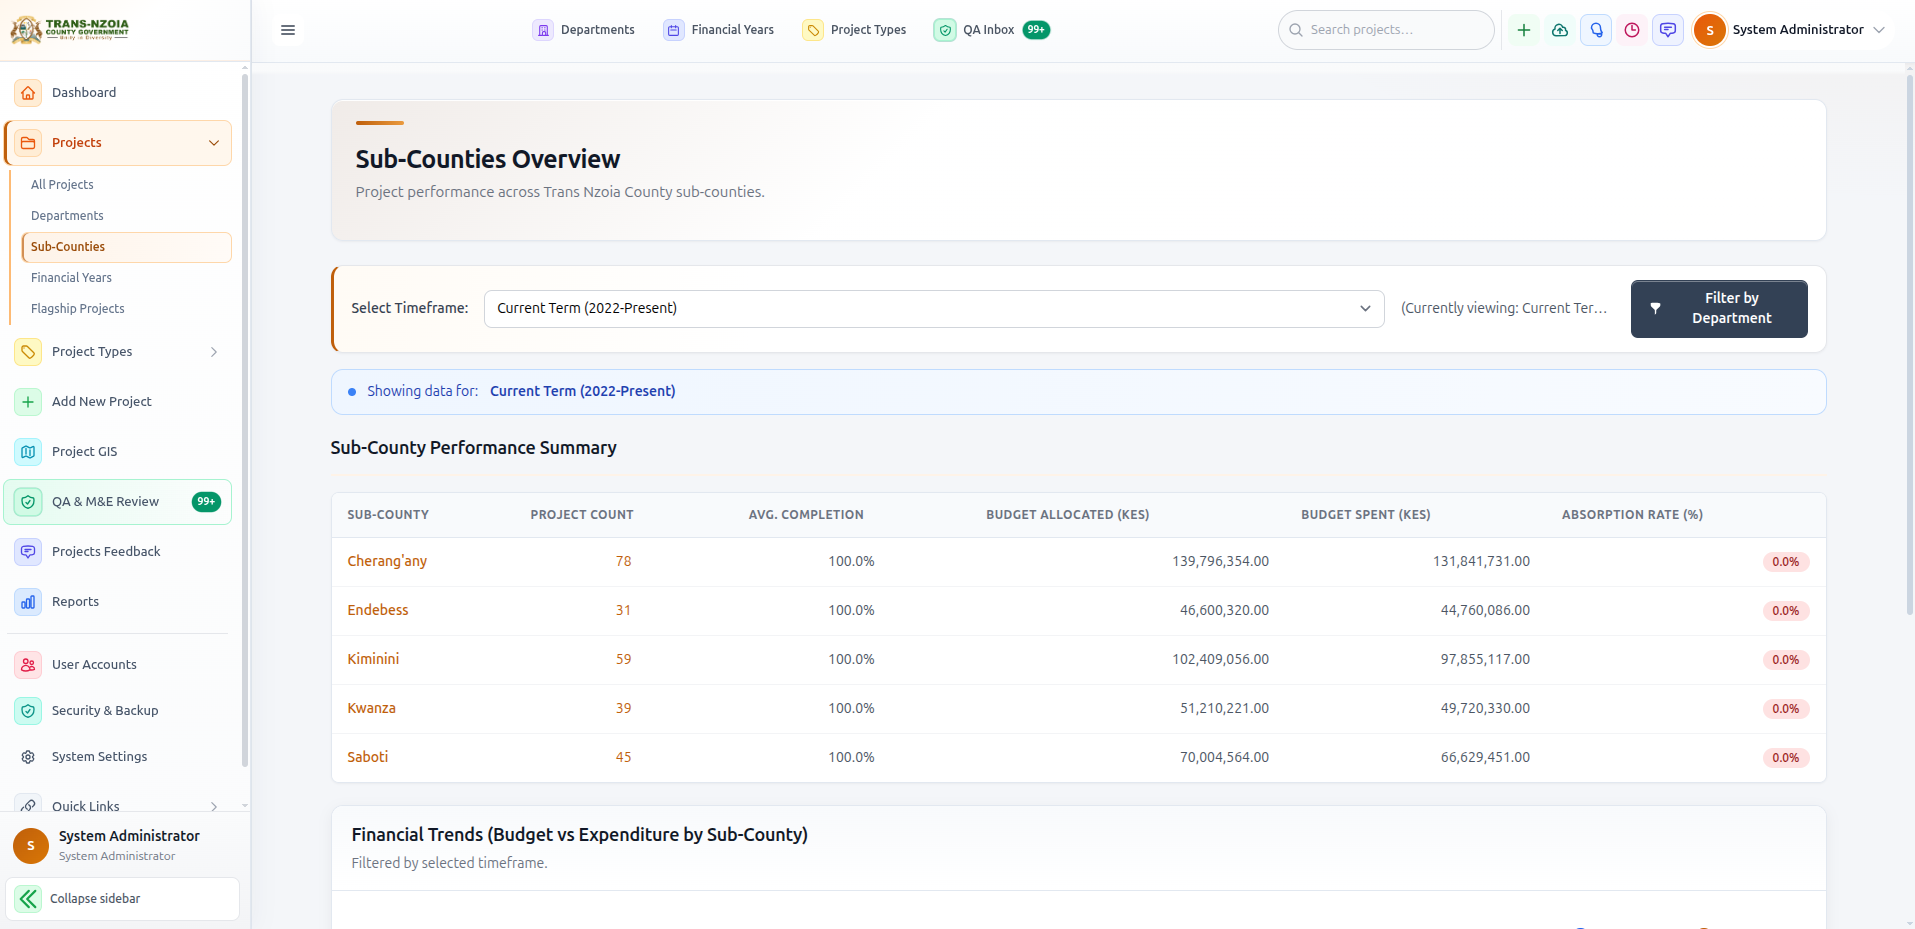Click the Project Types tag icon in sidebar

click(28, 352)
